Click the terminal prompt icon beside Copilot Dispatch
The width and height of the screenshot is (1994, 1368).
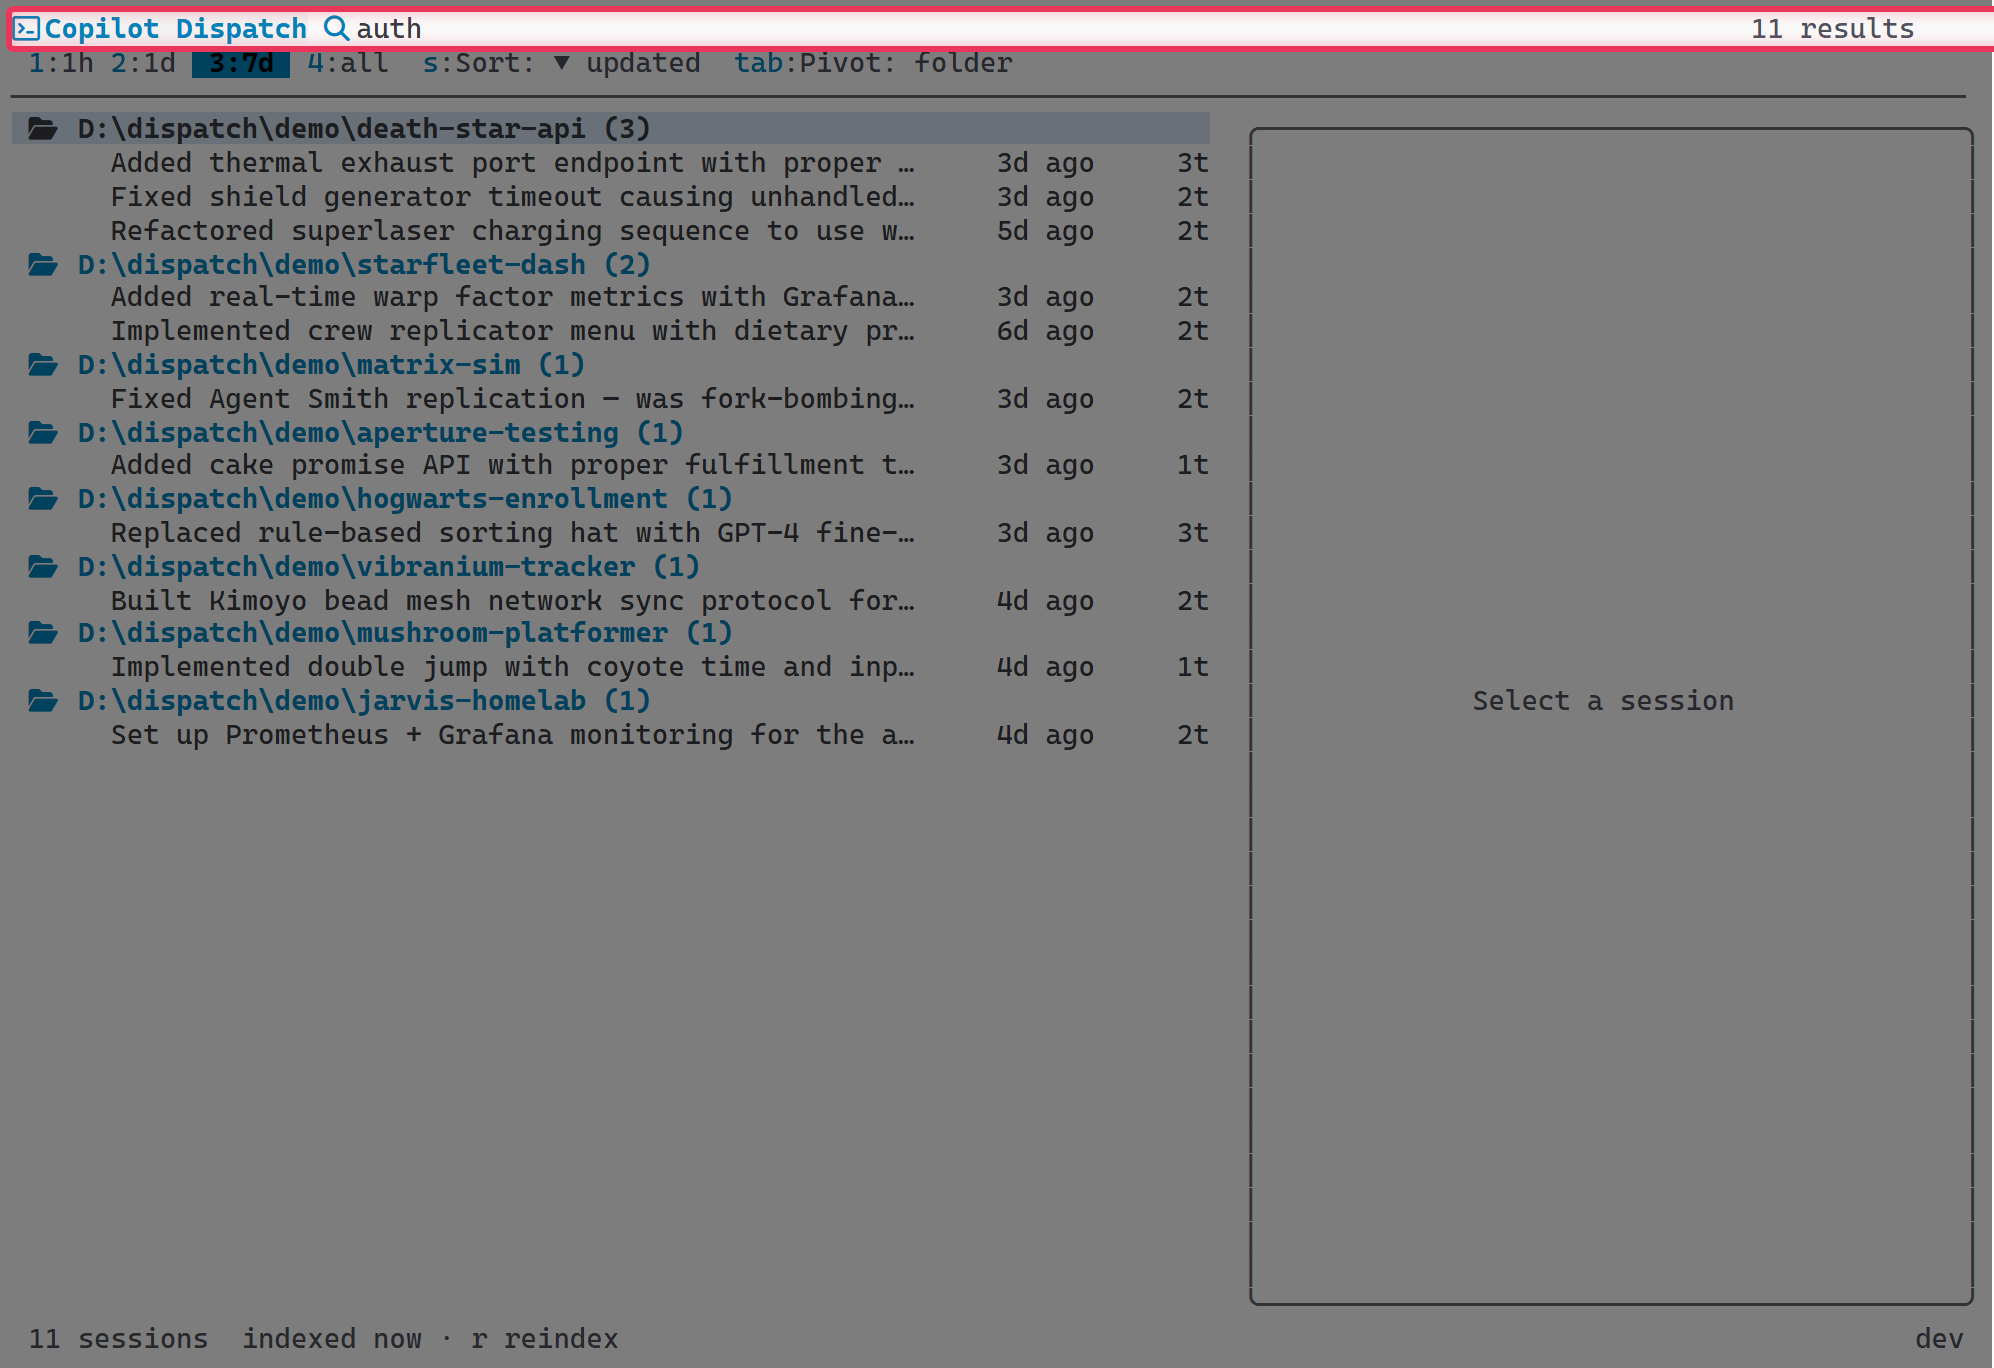click(x=28, y=27)
